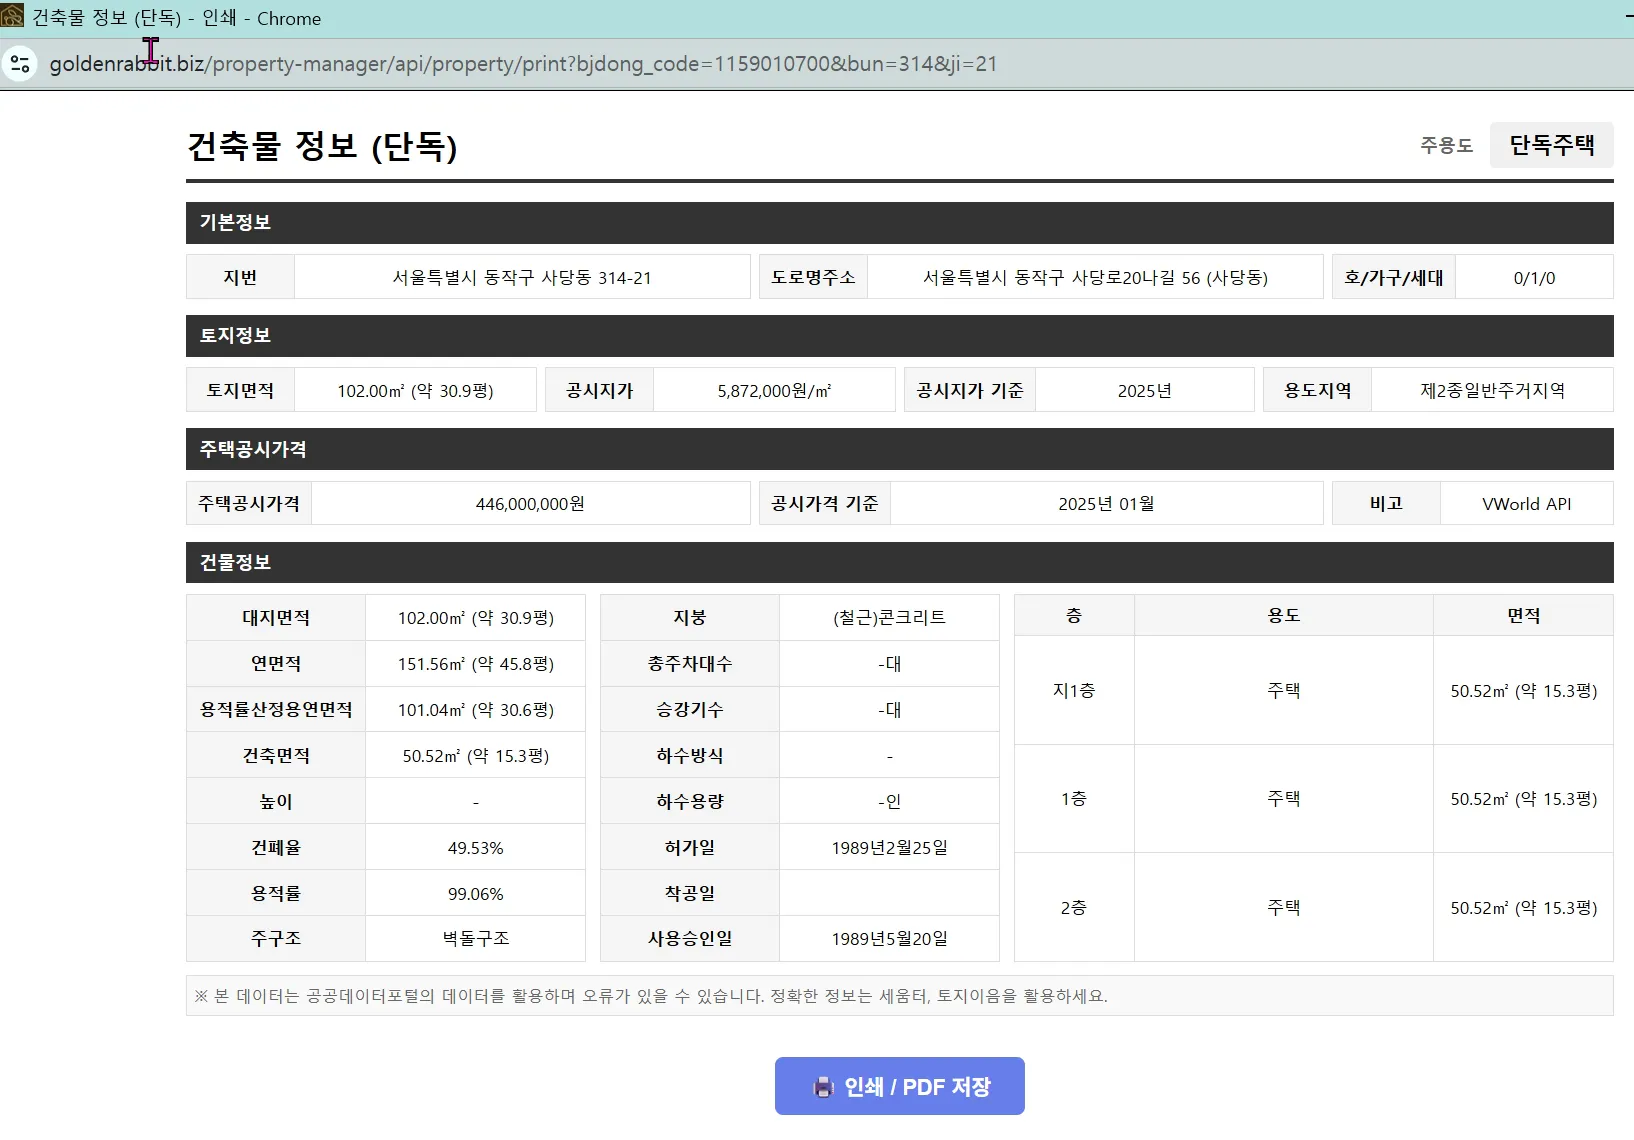Click the 공시지가 value 5,872,000원/㎡
This screenshot has width=1634, height=1140.
point(773,390)
